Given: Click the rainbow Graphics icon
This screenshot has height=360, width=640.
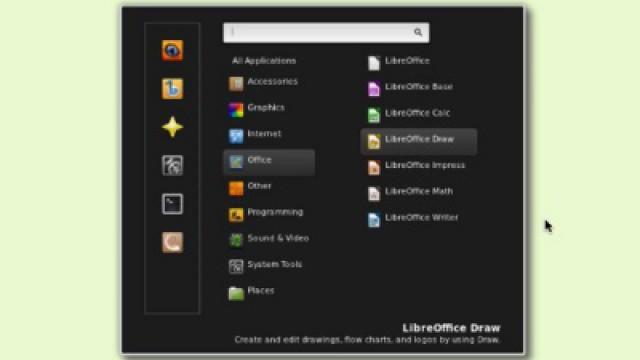Looking at the screenshot, I should coord(236,110).
